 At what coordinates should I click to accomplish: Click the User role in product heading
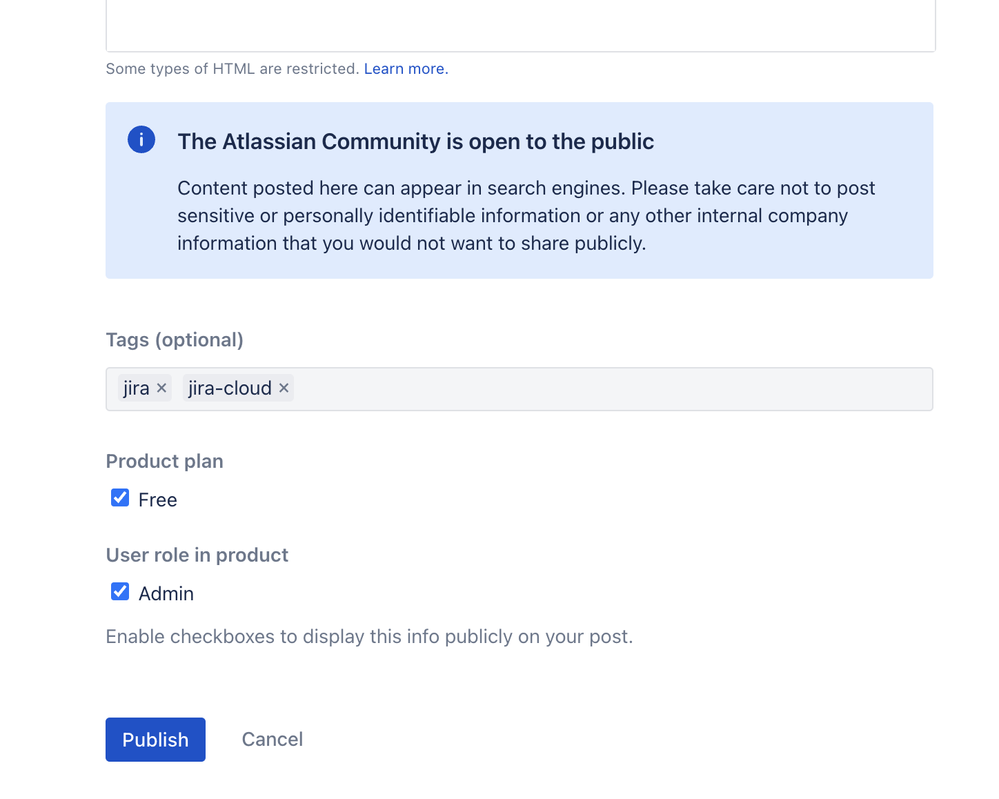point(196,555)
